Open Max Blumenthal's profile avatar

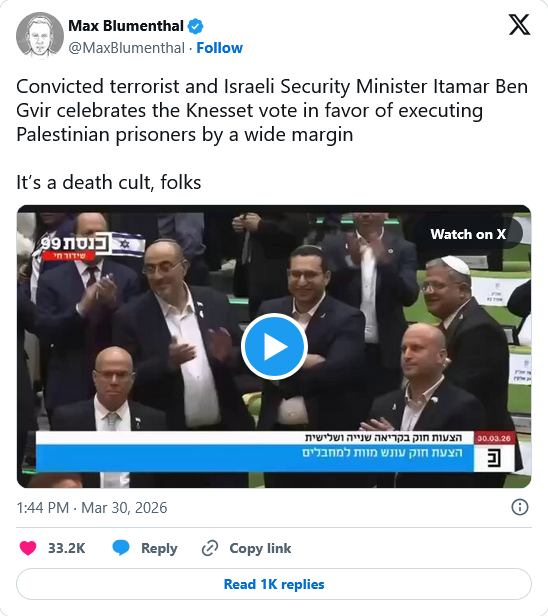40,36
